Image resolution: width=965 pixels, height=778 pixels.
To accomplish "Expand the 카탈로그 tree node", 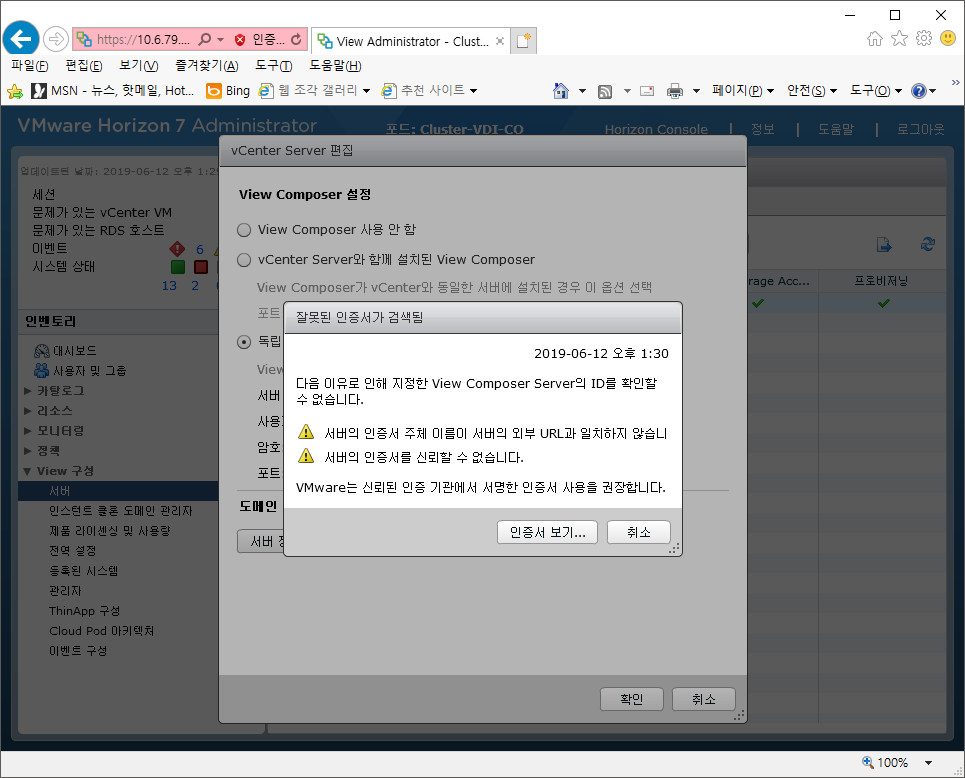I will click(28, 391).
